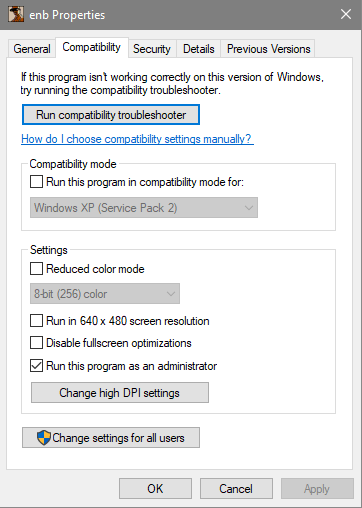
Task: Expand the 8-bit (256) color dropdown
Action: coord(105,294)
